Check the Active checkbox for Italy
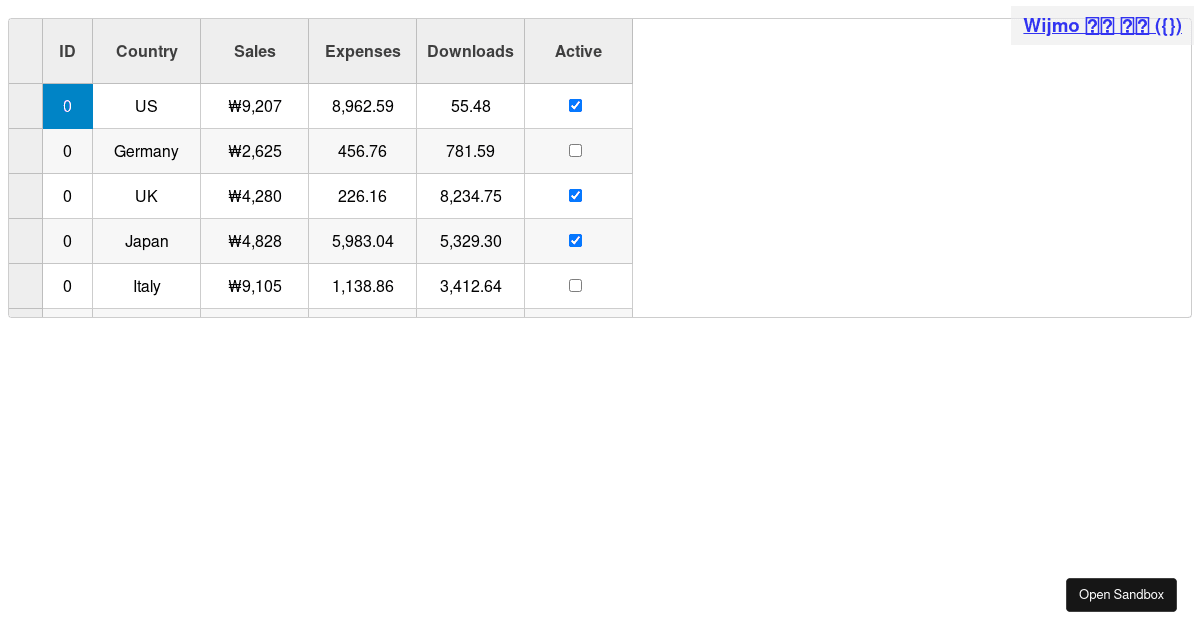This screenshot has height=630, width=1200. coord(575,286)
